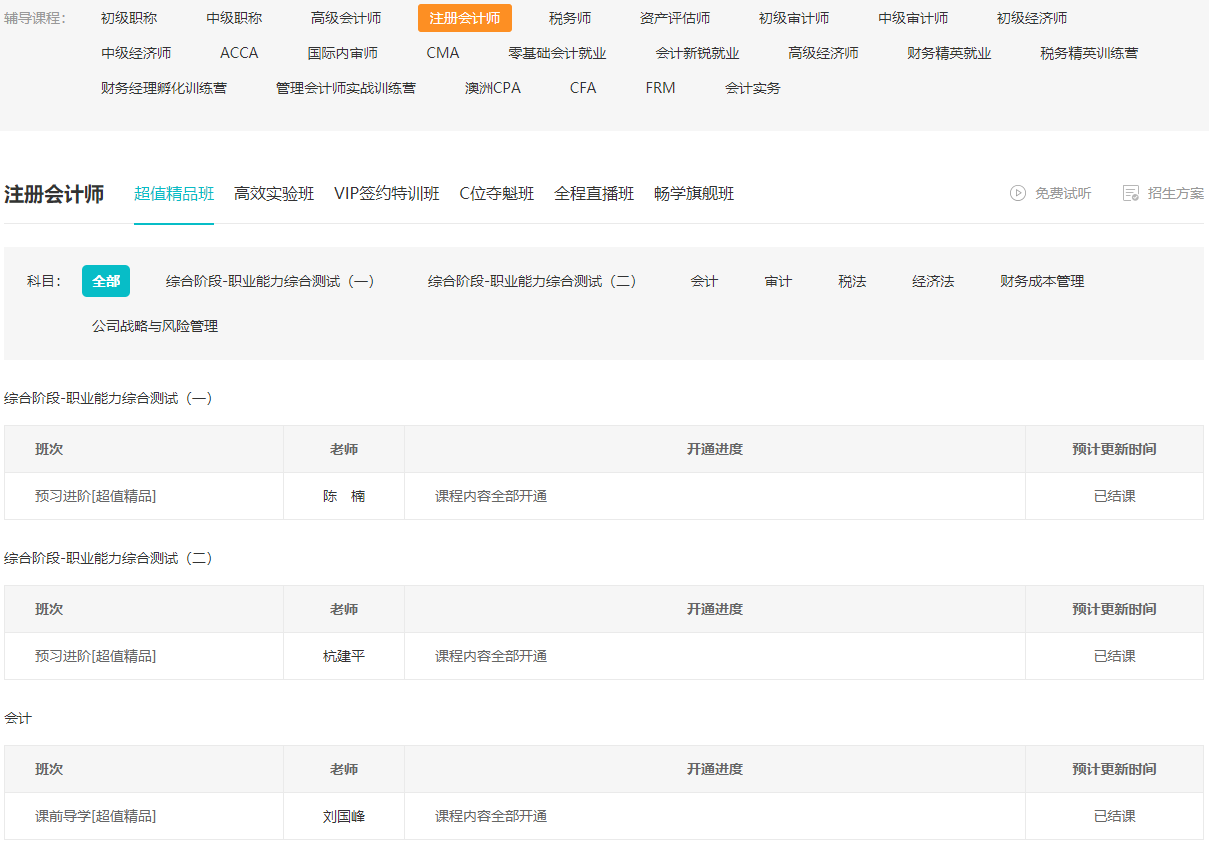This screenshot has width=1209, height=843.
Task: Select the 全程直播班 class type
Action: (594, 194)
